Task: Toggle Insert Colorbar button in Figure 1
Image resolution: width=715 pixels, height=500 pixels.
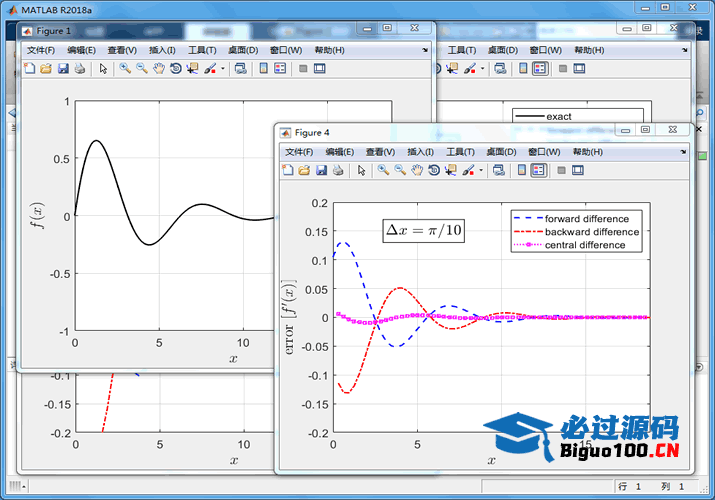Action: tap(263, 69)
